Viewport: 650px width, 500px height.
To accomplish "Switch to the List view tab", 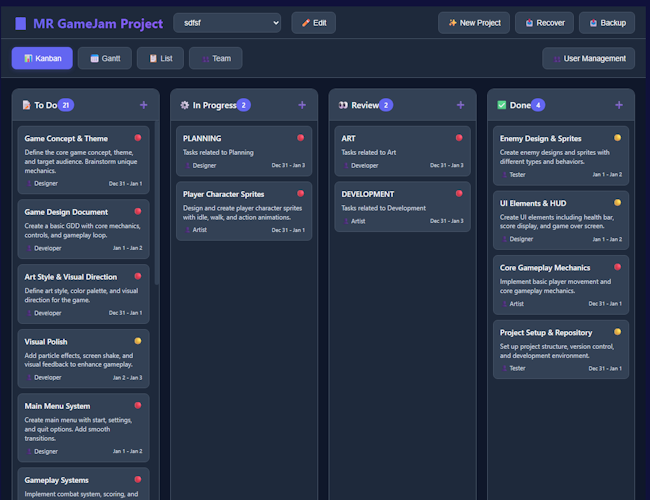I will point(160,58).
